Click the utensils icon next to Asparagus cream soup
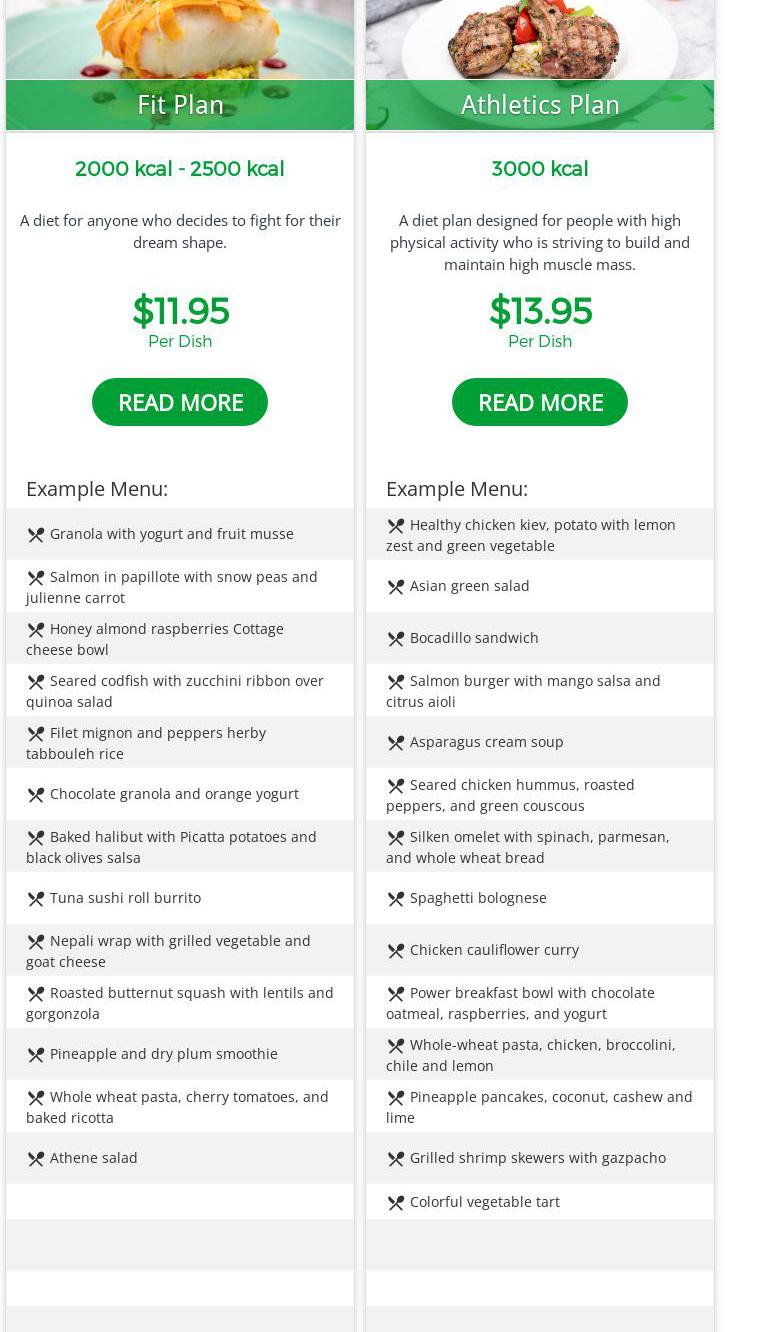This screenshot has width=770, height=1332. tap(396, 743)
